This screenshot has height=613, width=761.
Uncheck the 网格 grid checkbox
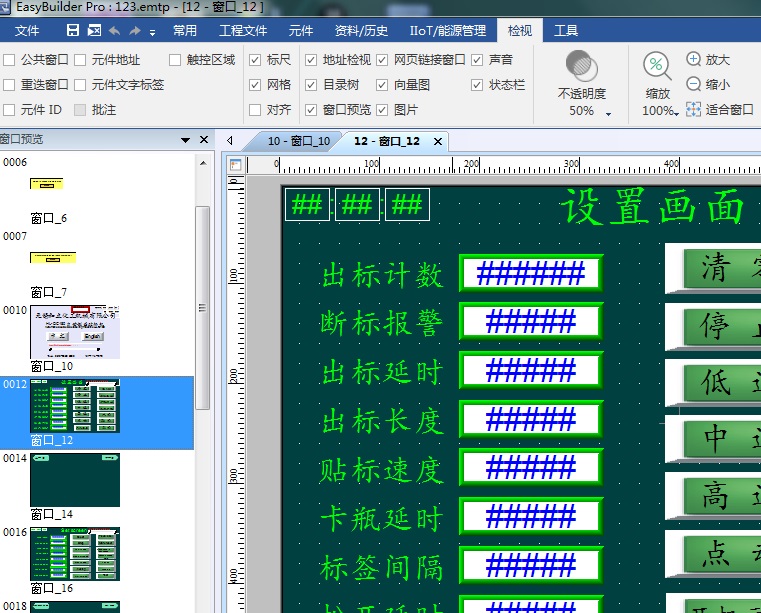point(255,85)
